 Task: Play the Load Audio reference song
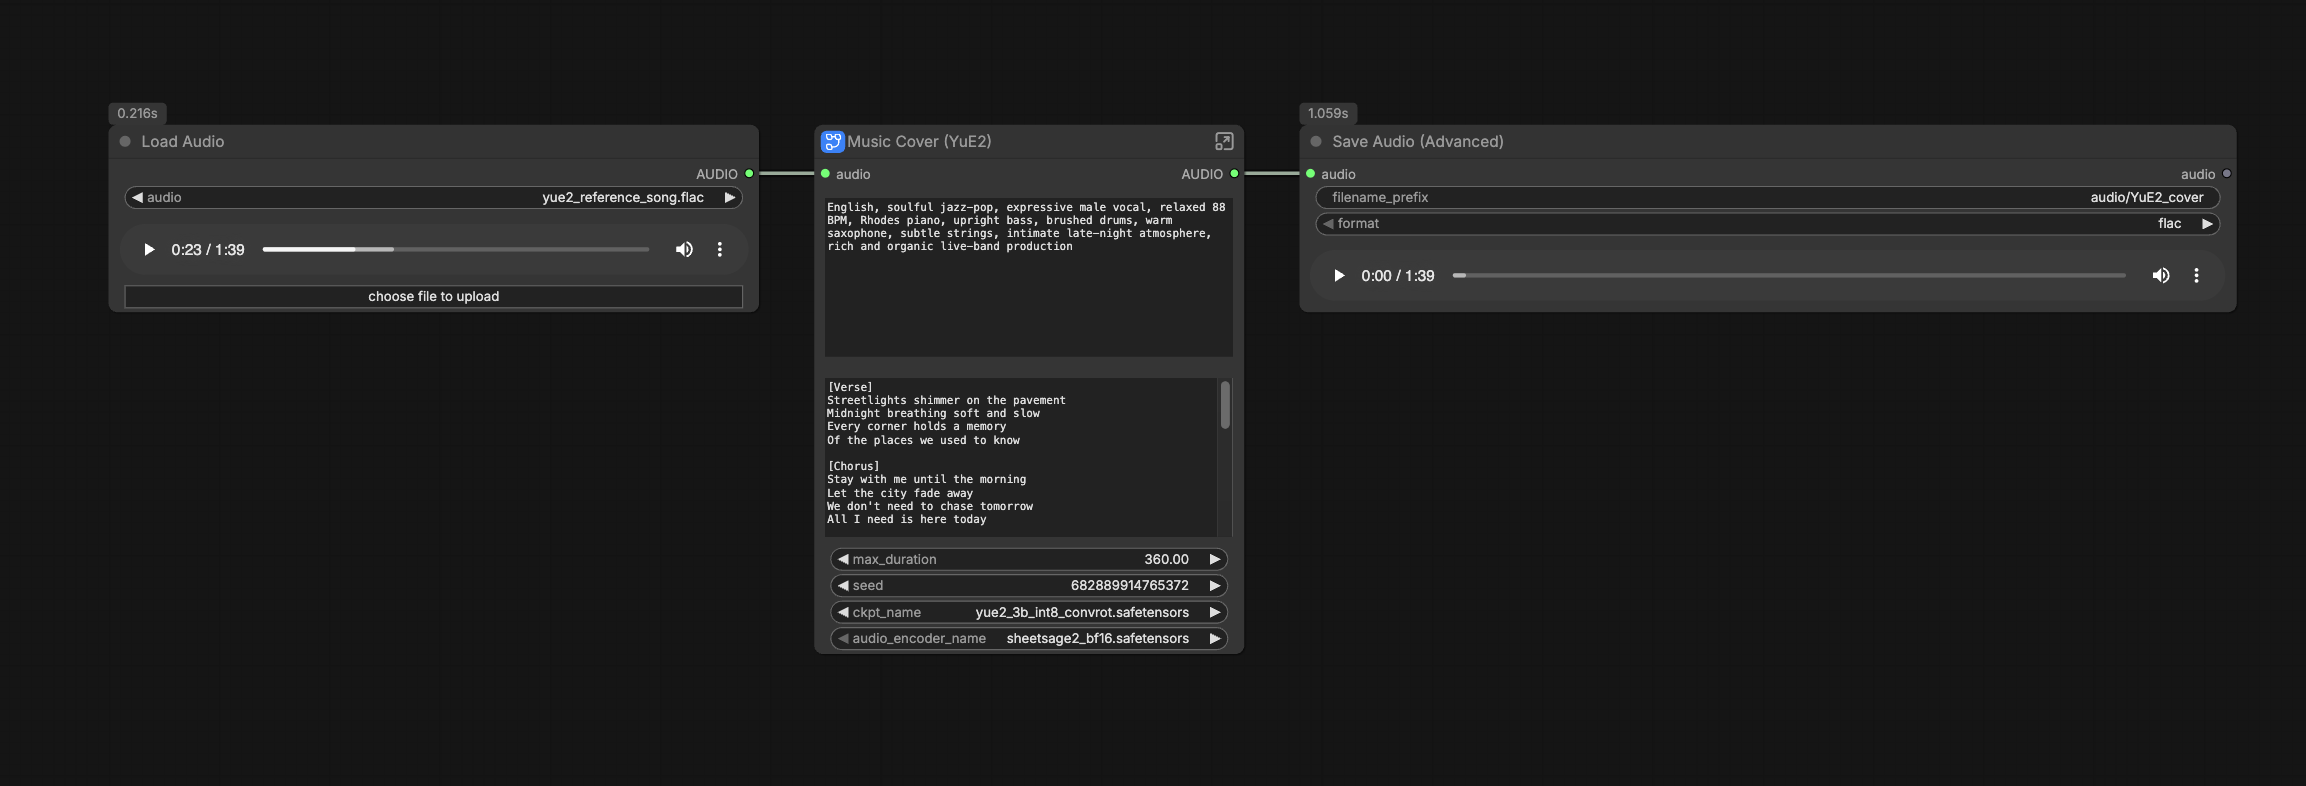149,250
